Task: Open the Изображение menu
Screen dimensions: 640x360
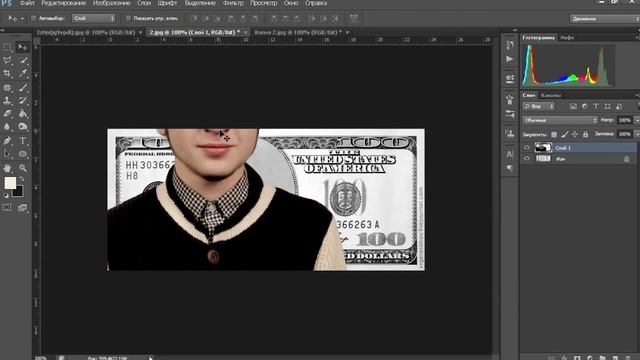Action: pyautogui.click(x=111, y=3)
